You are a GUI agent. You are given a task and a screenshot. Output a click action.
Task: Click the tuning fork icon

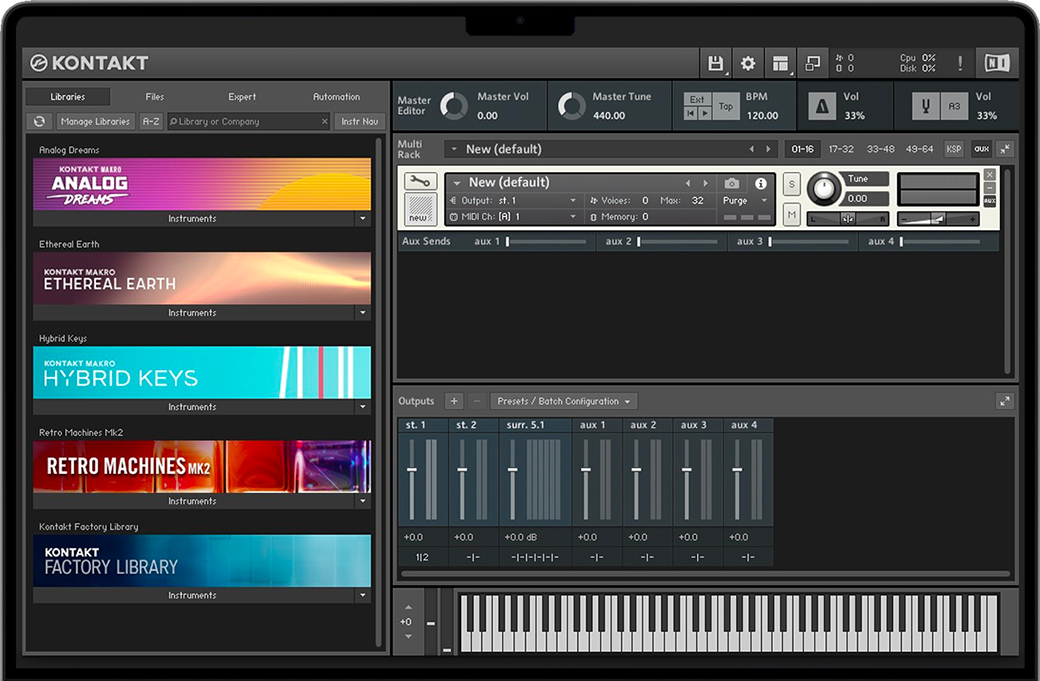coord(925,107)
